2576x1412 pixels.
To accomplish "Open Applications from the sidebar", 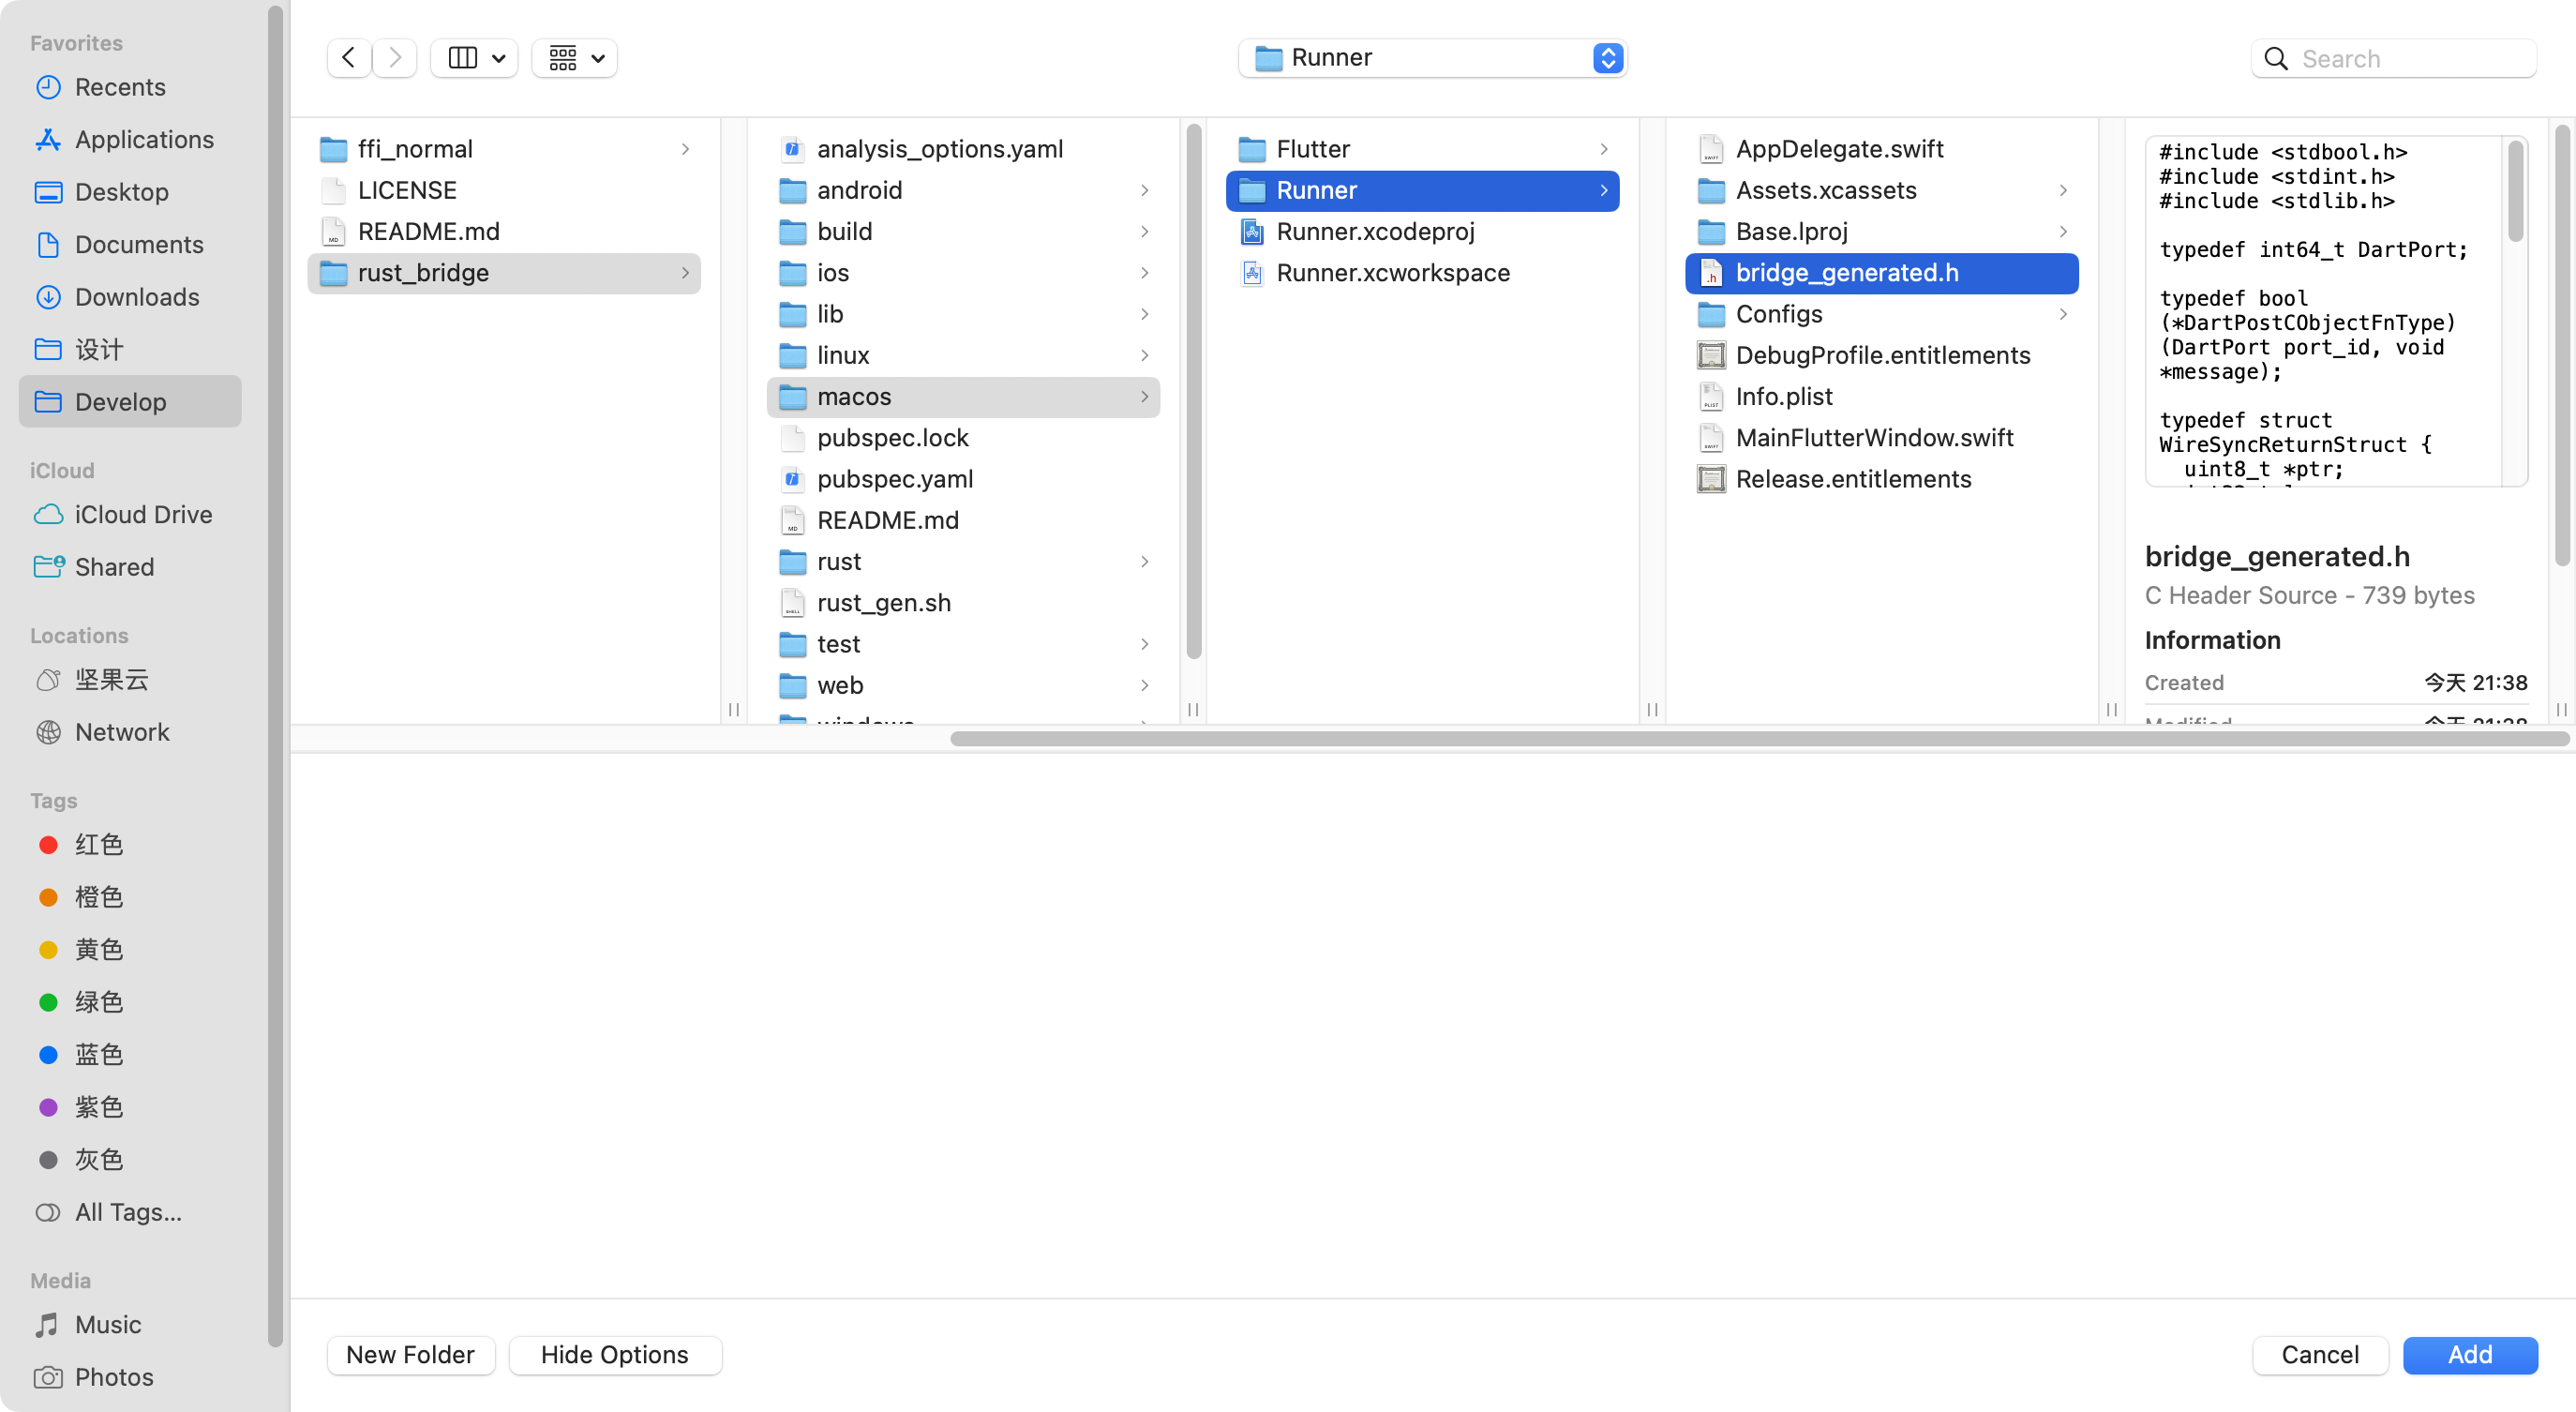I will 144,140.
